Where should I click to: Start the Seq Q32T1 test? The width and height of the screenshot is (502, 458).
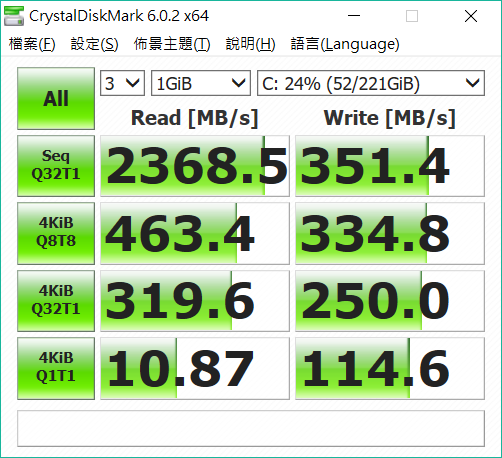pos(56,166)
